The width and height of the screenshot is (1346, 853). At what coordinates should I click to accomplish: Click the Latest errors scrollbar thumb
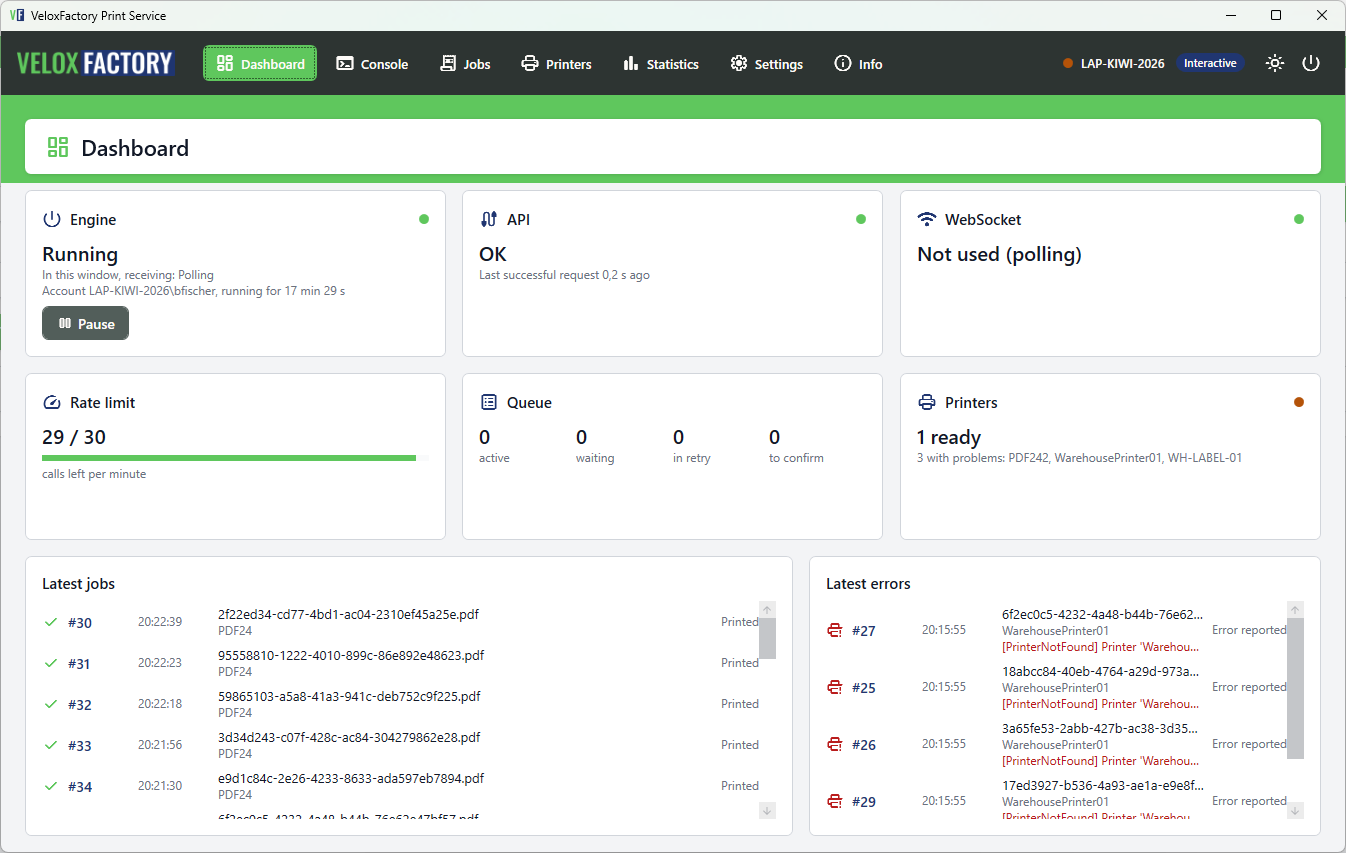[x=1295, y=688]
